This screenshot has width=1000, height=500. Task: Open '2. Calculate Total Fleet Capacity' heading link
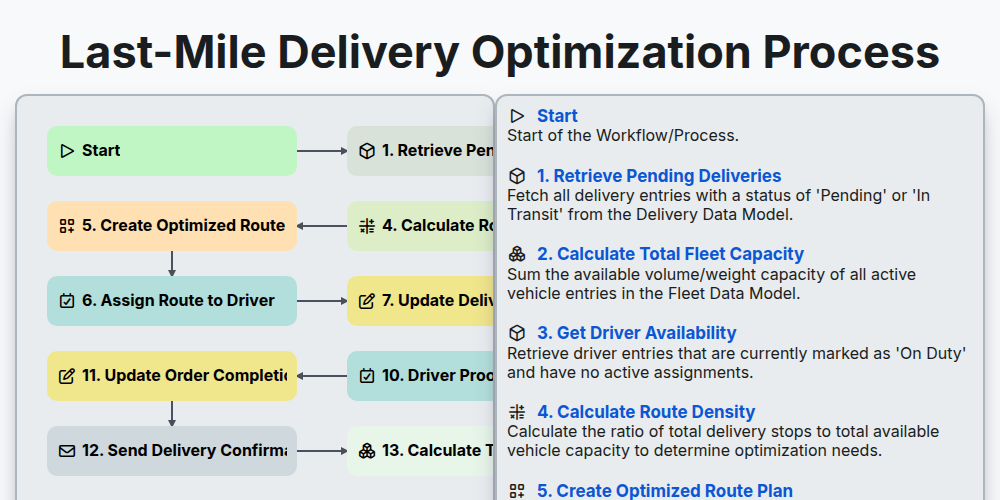(670, 254)
